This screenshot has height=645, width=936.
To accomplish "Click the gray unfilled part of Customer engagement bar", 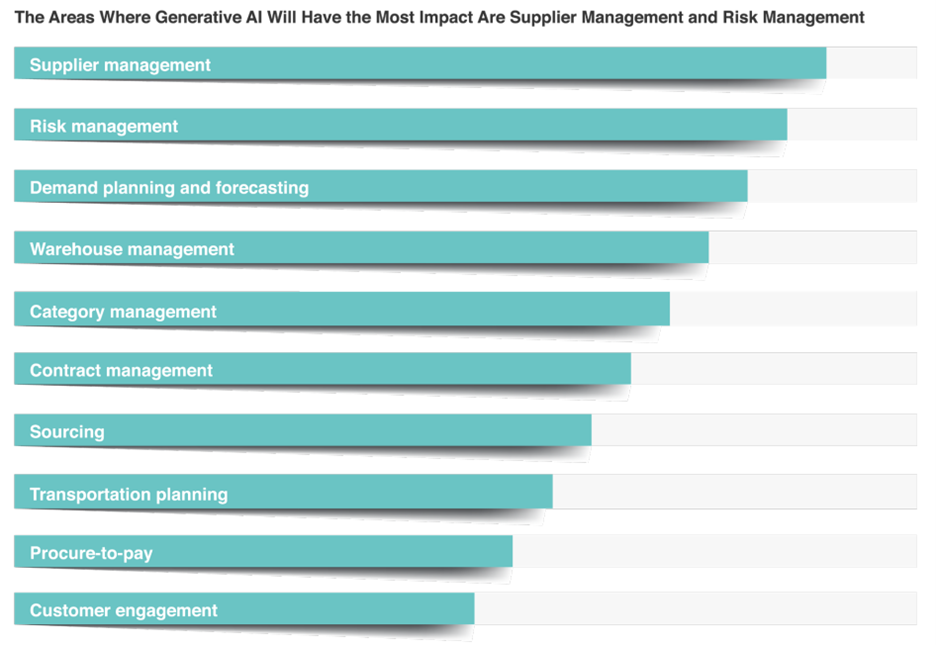I will pos(695,608).
